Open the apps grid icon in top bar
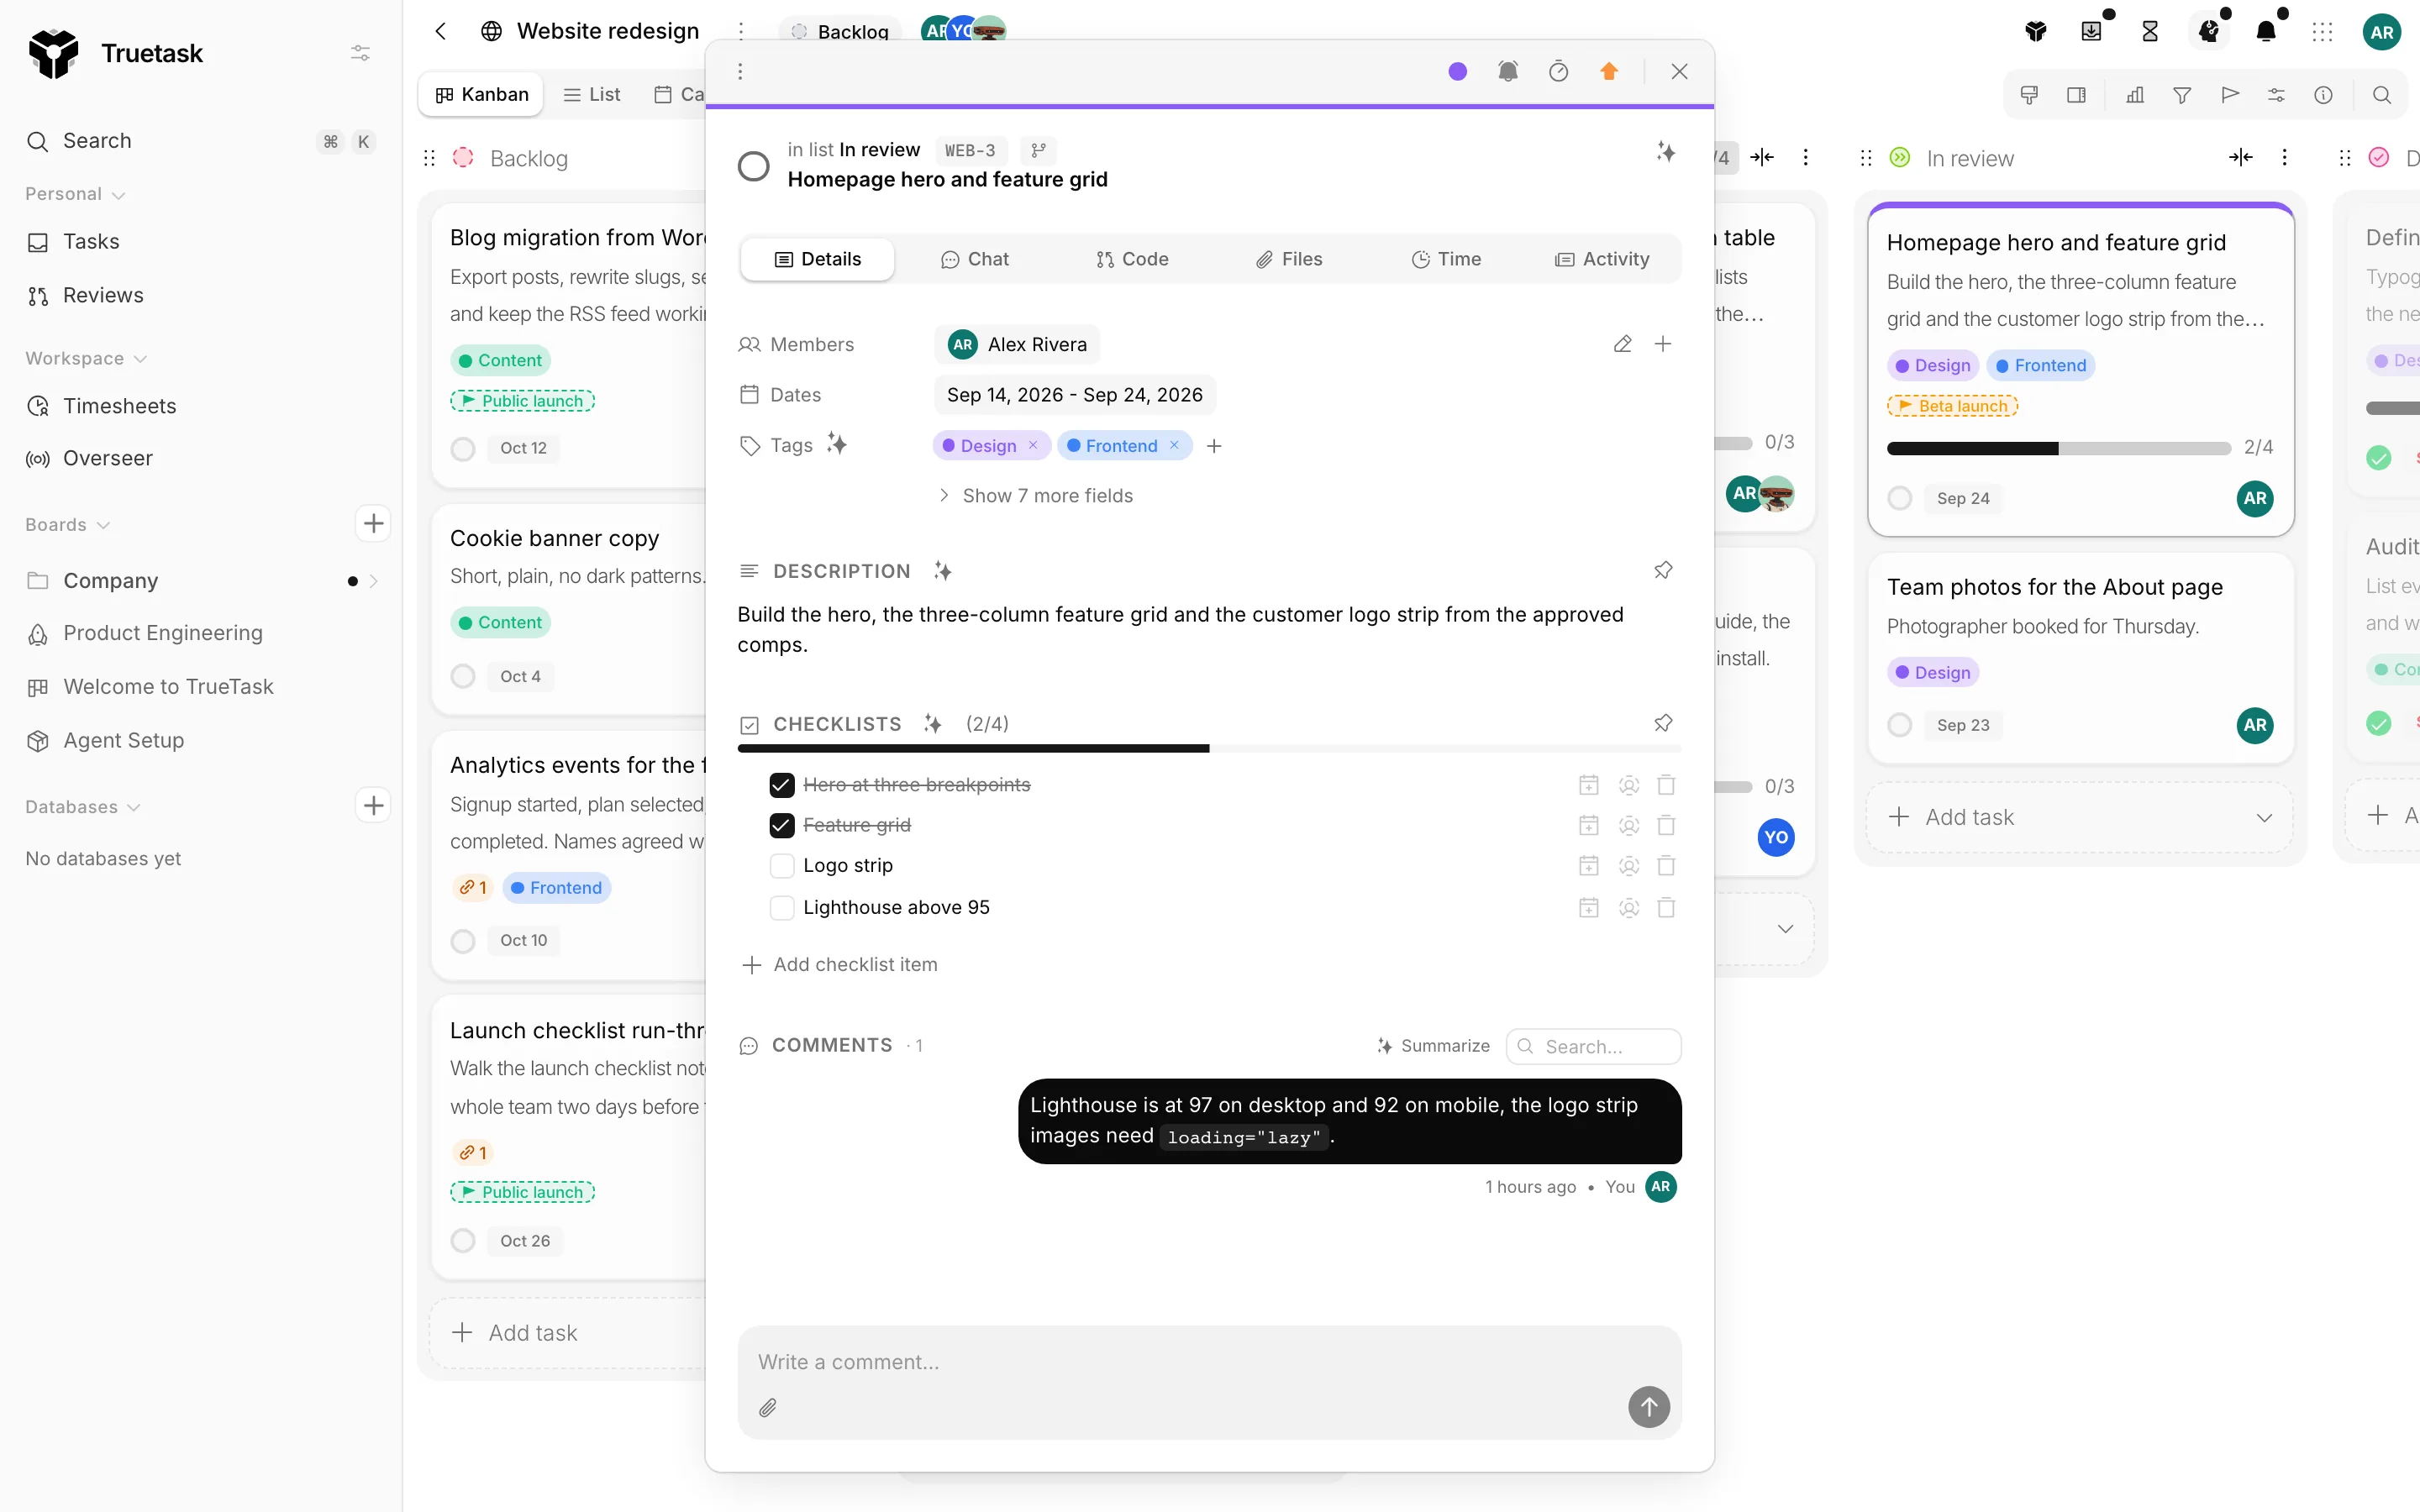 pyautogui.click(x=2322, y=32)
